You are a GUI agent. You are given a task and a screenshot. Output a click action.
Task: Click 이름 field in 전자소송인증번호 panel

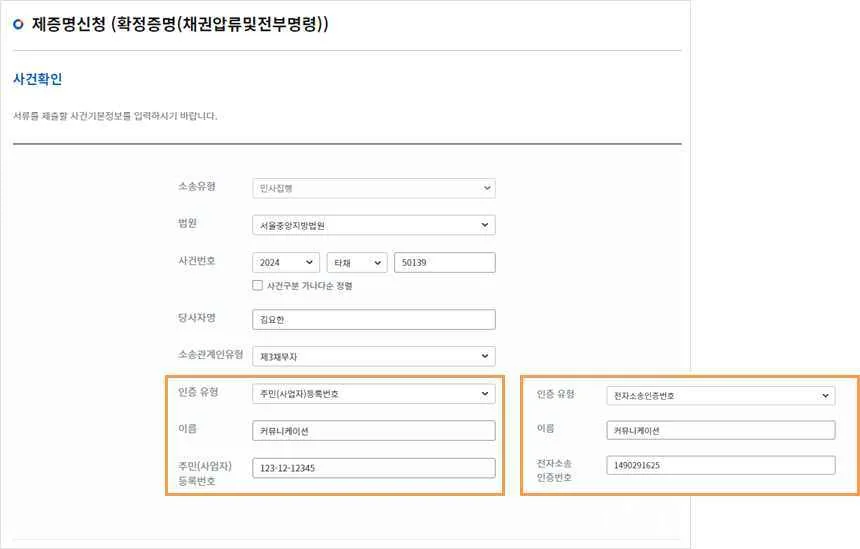point(721,431)
